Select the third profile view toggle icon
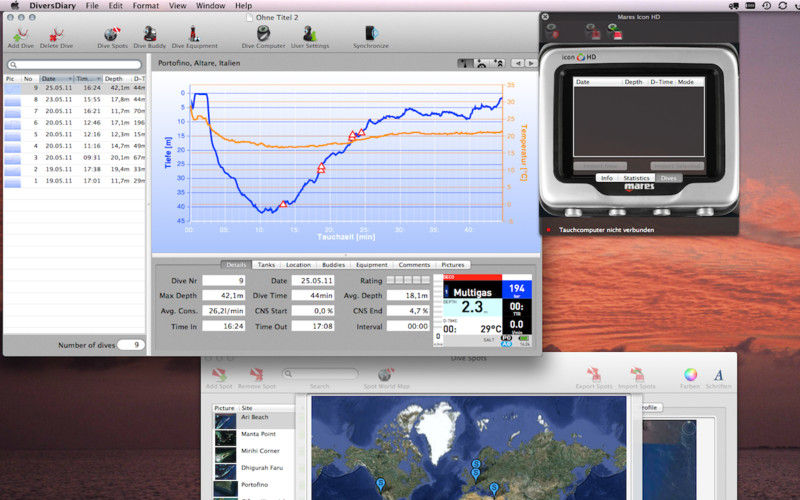This screenshot has height=500, width=800. click(x=498, y=63)
